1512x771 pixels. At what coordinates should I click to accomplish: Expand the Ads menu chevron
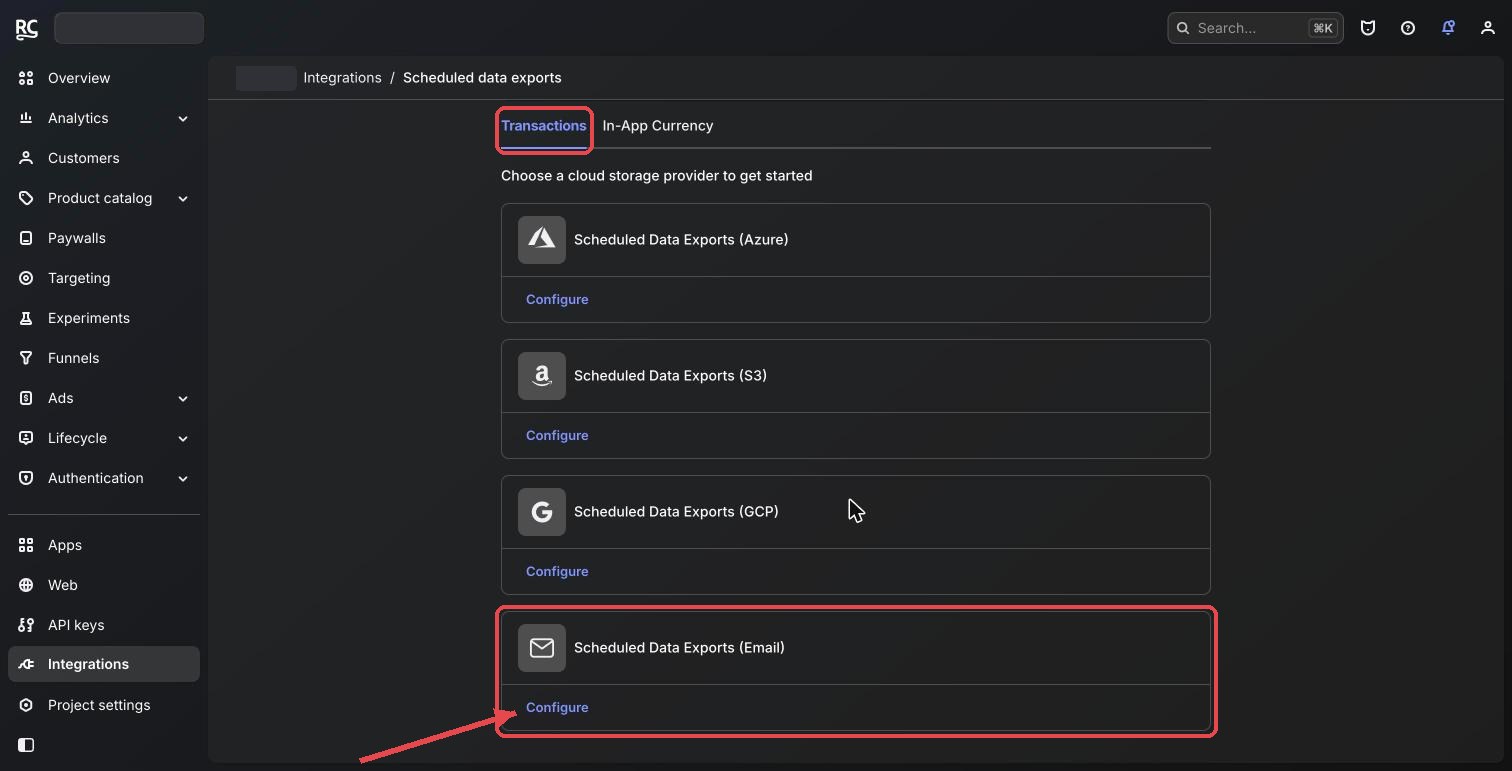pos(183,399)
